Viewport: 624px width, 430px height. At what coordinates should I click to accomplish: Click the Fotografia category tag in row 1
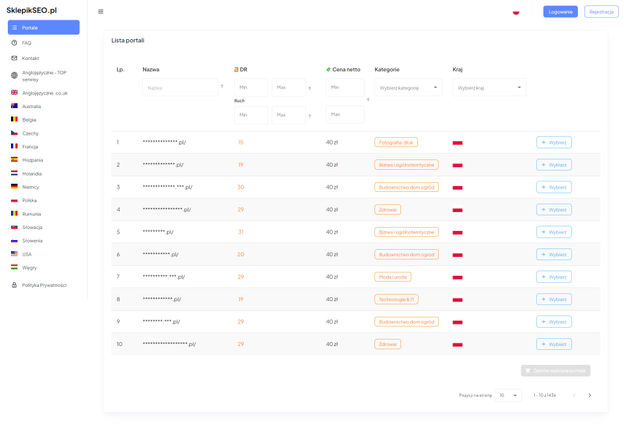[x=396, y=142]
